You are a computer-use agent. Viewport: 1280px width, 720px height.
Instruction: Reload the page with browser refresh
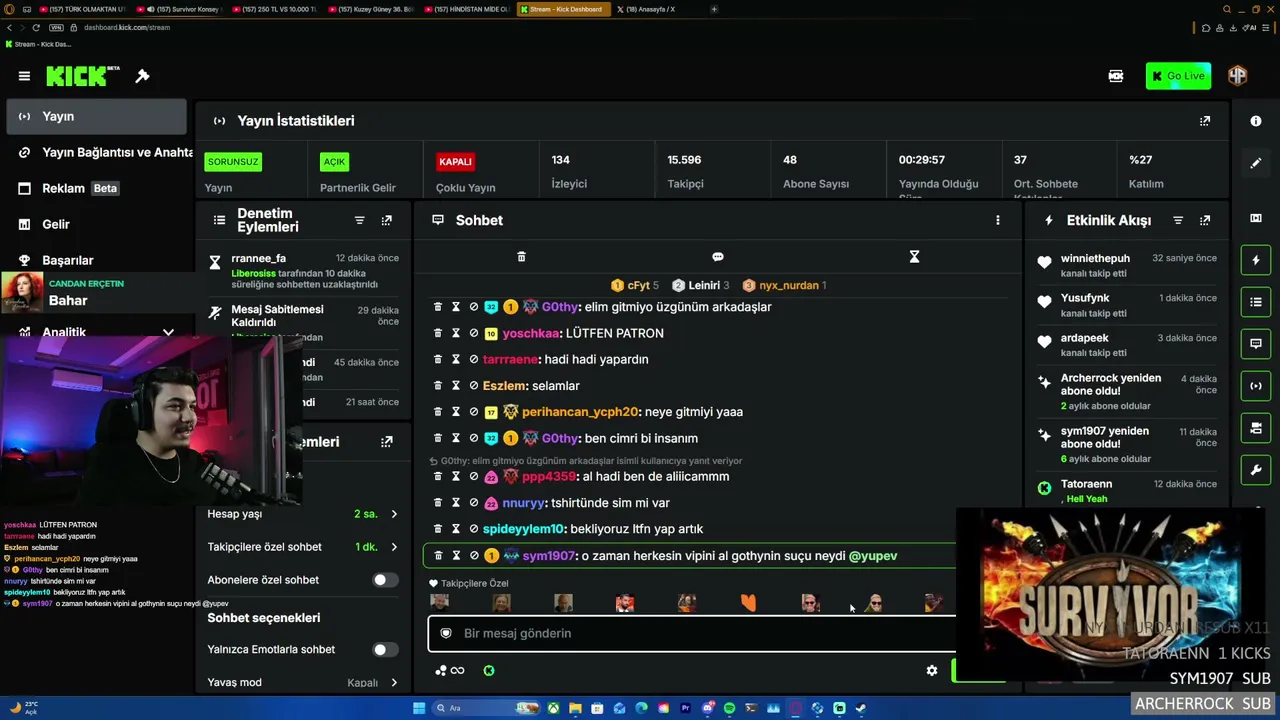click(37, 27)
